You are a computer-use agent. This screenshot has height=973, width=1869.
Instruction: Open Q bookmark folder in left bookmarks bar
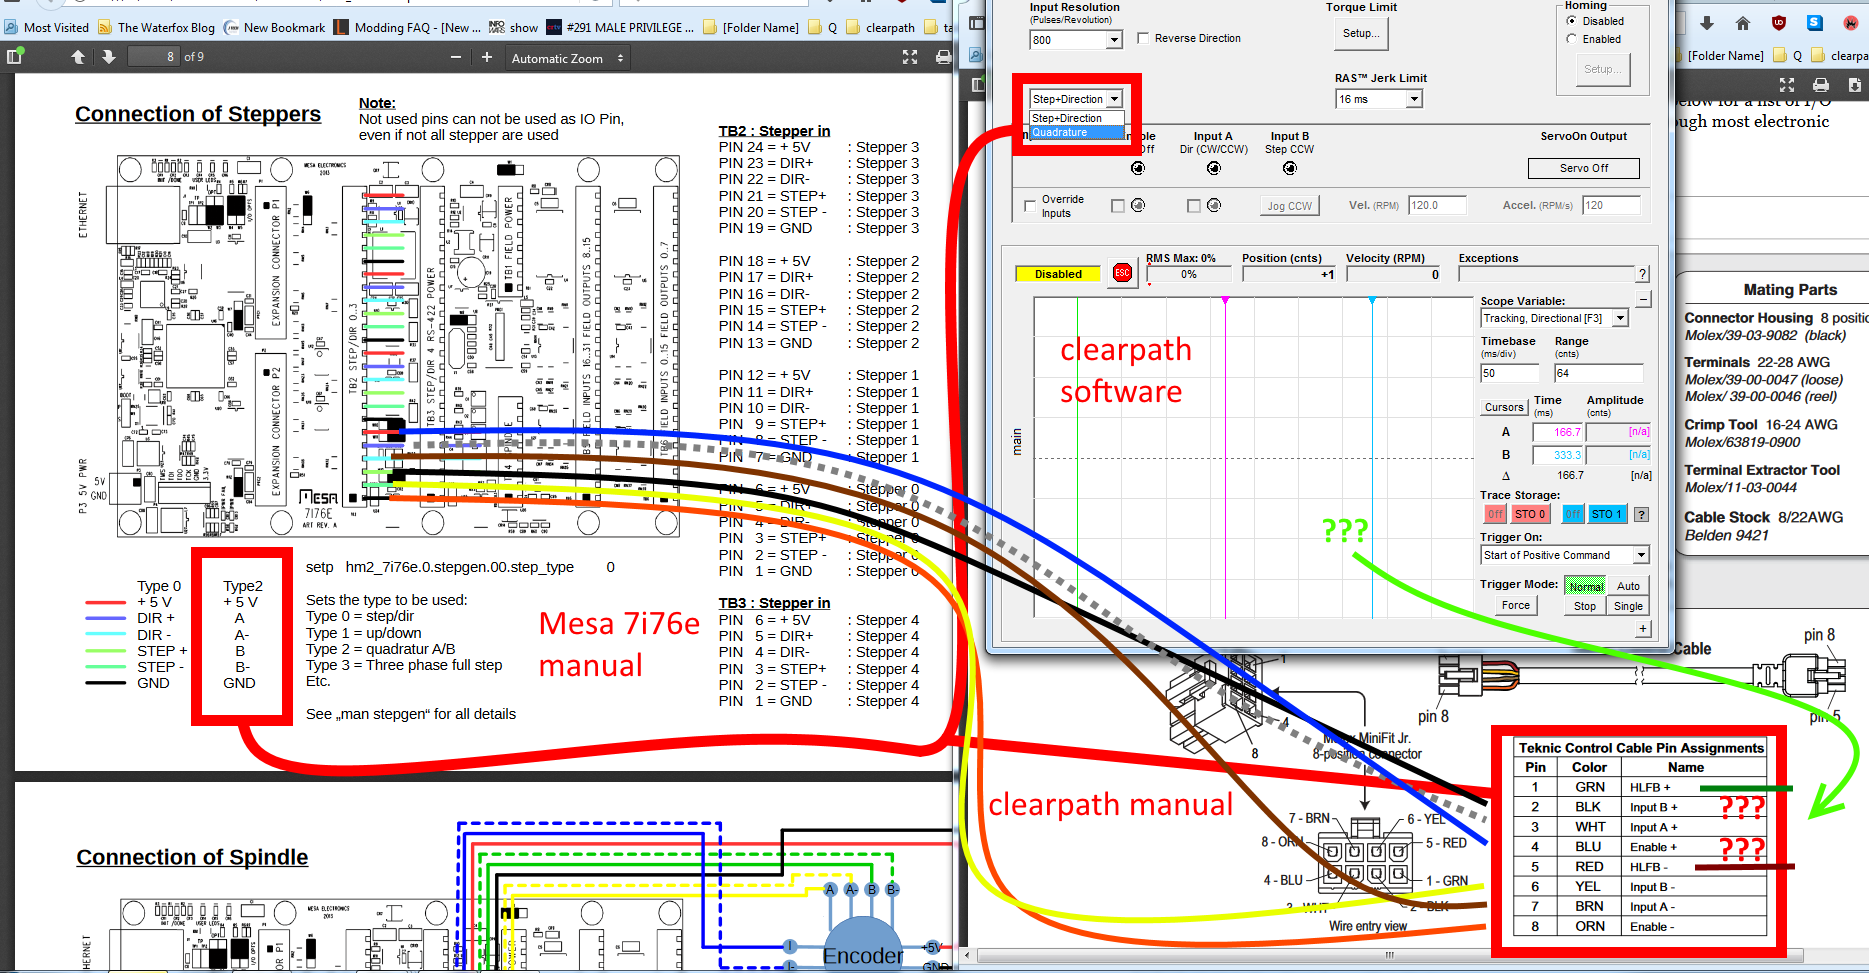pyautogui.click(x=822, y=27)
